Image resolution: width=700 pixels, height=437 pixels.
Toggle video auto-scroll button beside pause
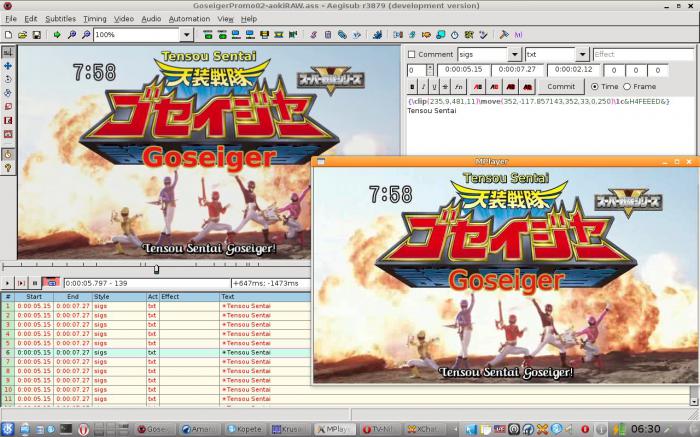click(x=51, y=283)
